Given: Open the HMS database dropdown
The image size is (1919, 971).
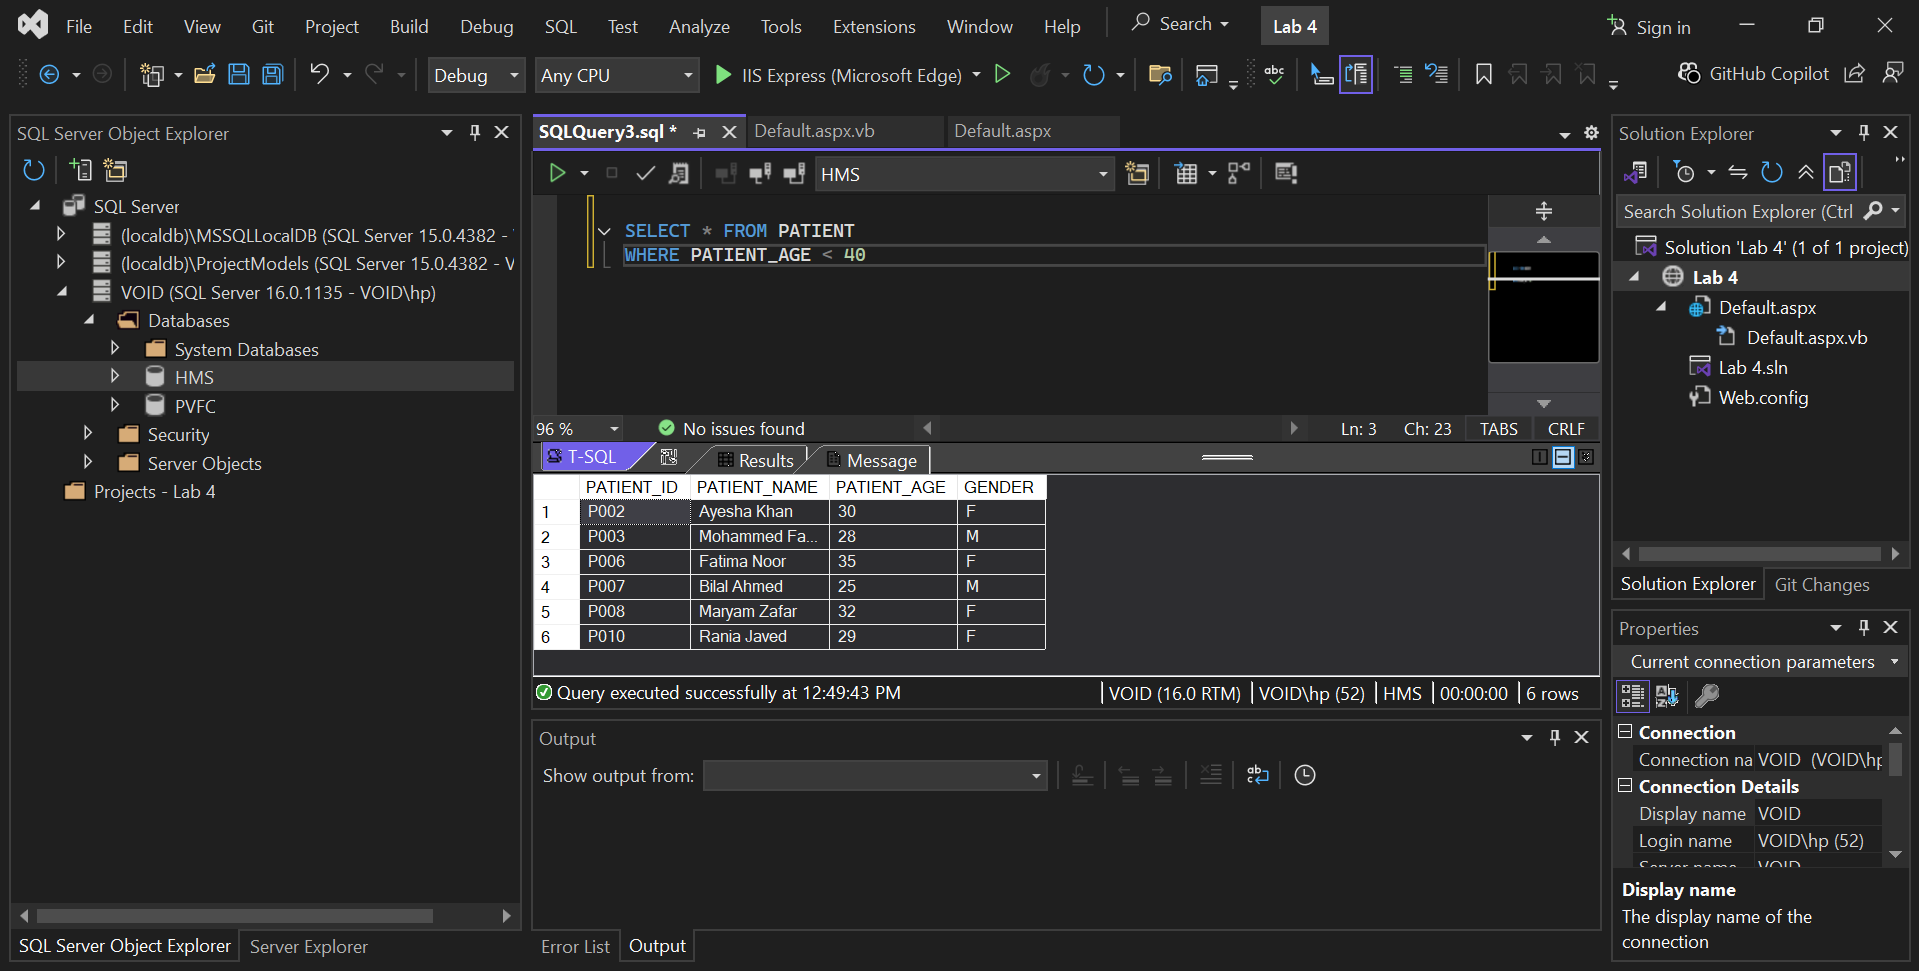Looking at the screenshot, I should click(965, 174).
